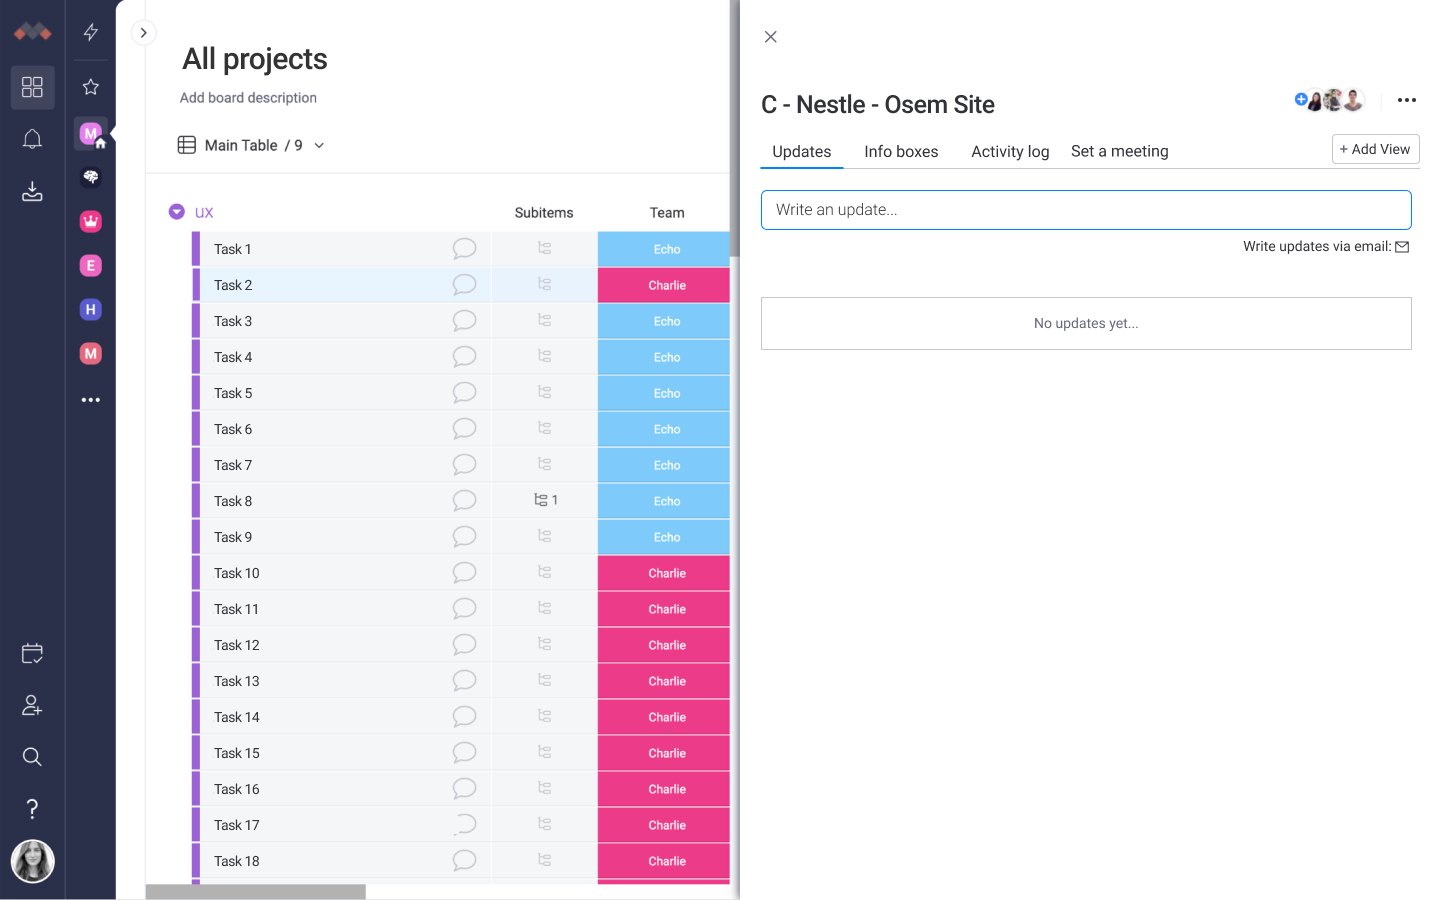The height and width of the screenshot is (900, 1440).
Task: Click the invite members icon
Action: point(32,706)
